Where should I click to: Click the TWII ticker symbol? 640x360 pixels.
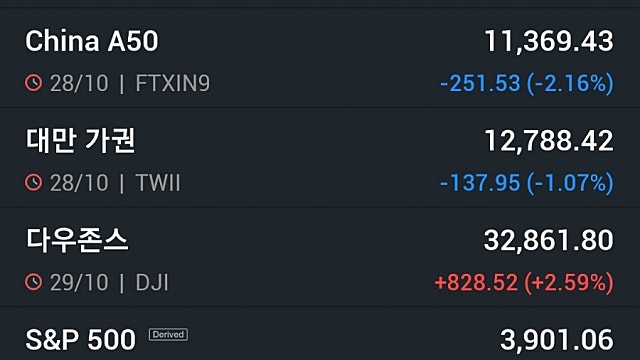[158, 183]
